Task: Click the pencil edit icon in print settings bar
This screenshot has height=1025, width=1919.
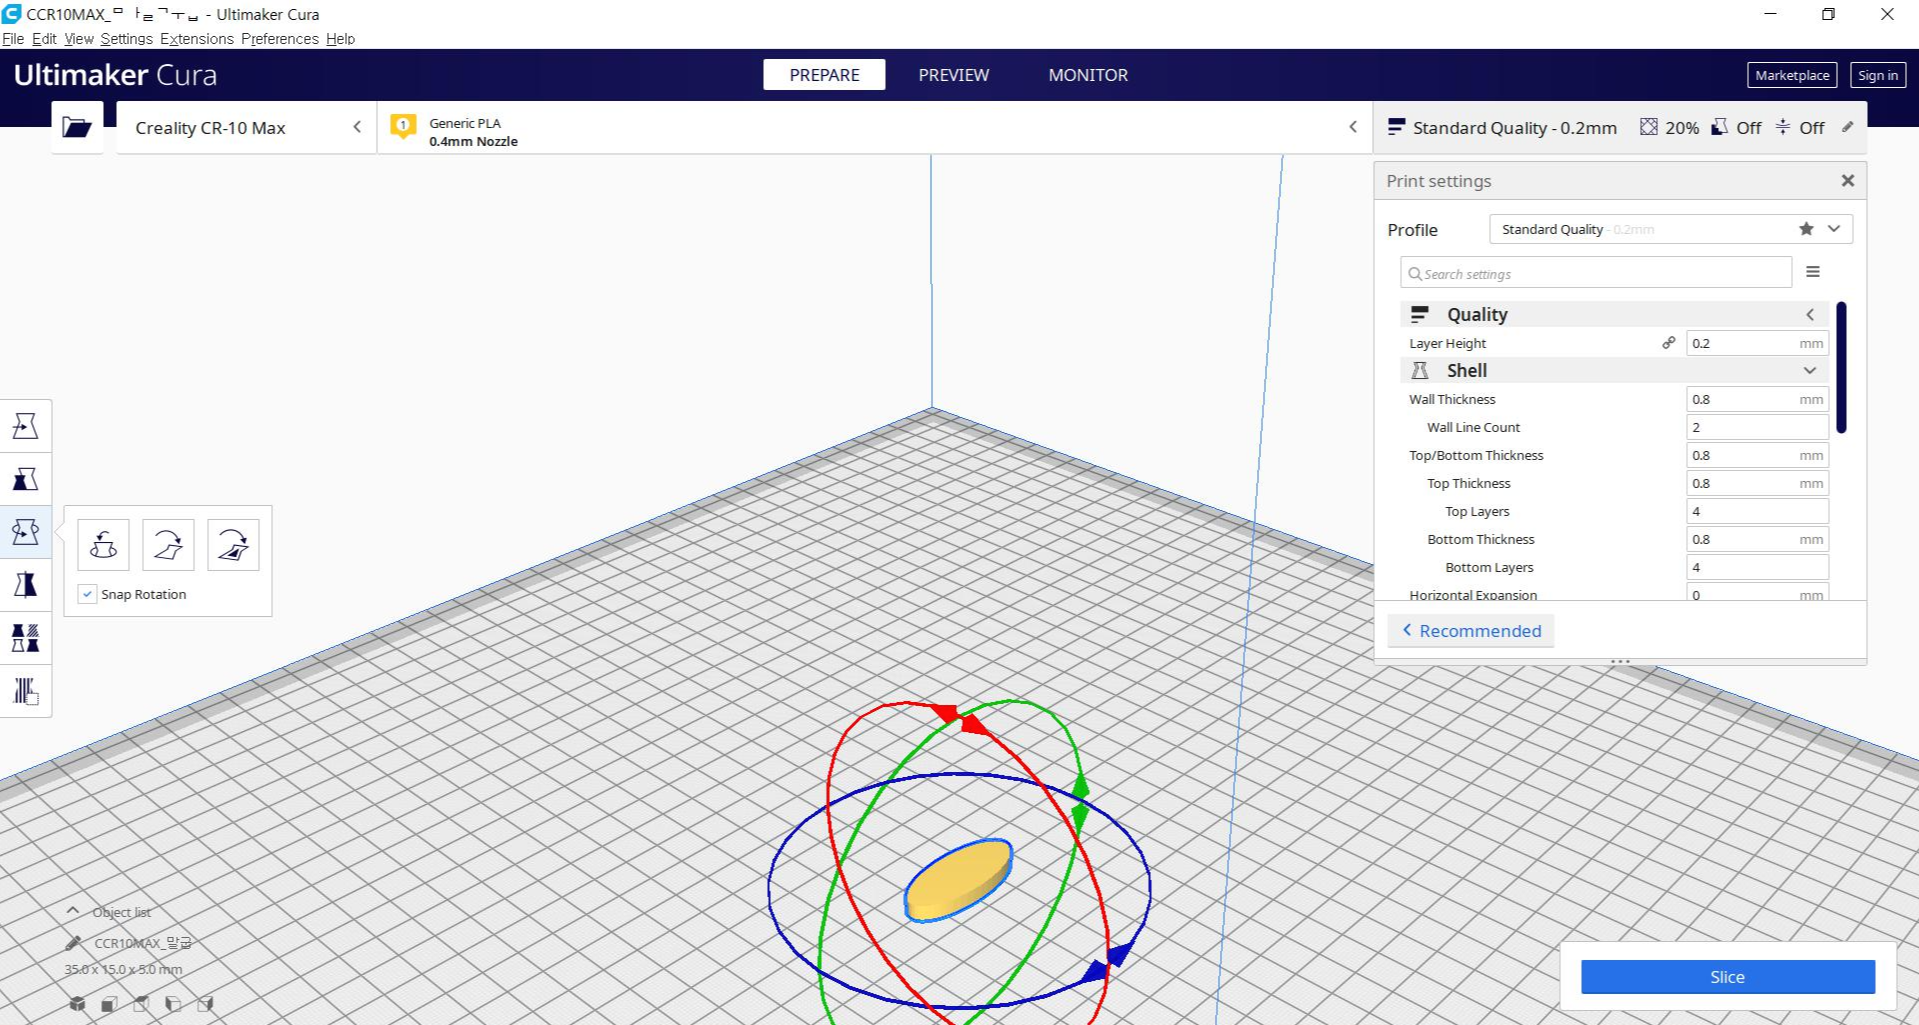Action: point(1847,127)
